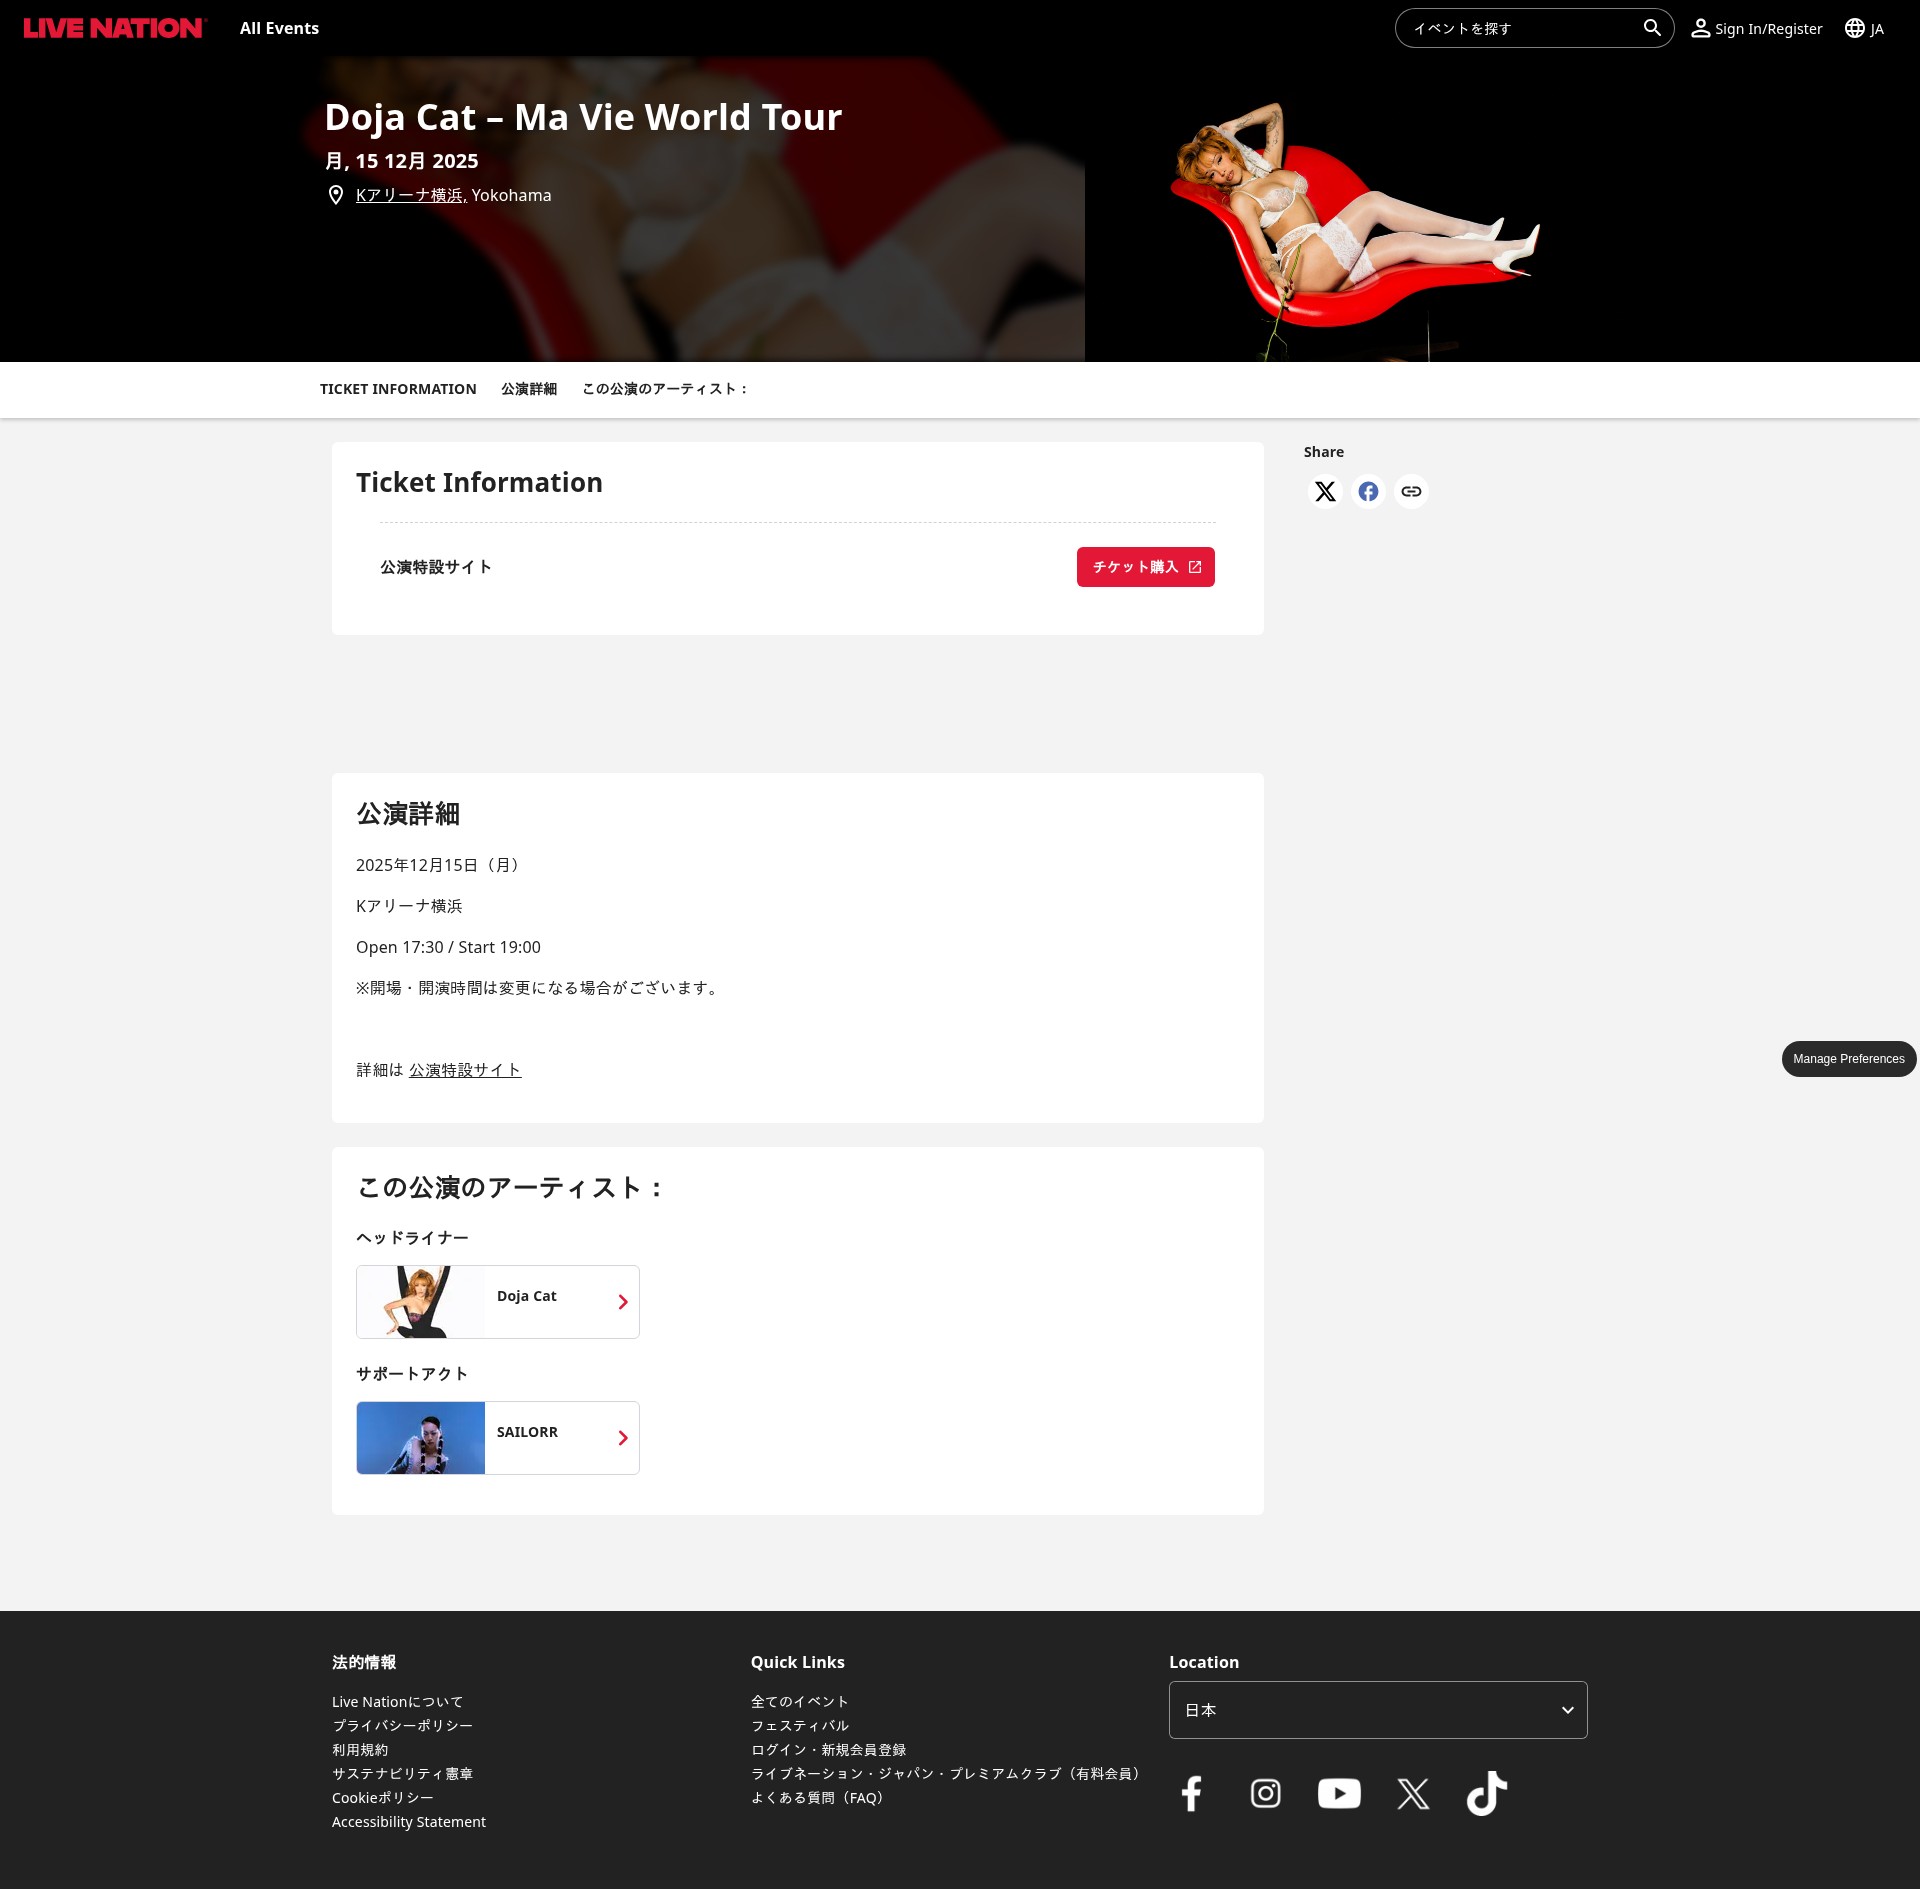This screenshot has height=1889, width=1920.
Task: Click the チケット購入 button
Action: coord(1146,567)
